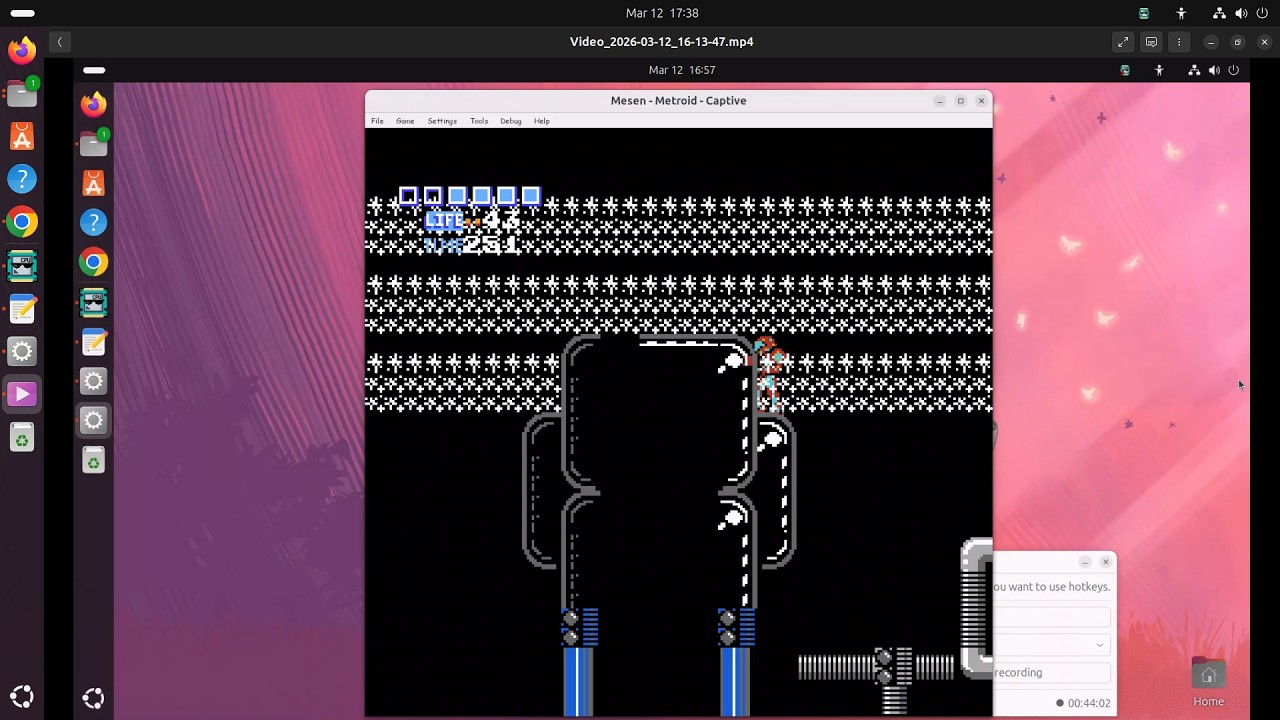1280x720 pixels.
Task: Open Files from the outer desktop dock
Action: [x=22, y=93]
